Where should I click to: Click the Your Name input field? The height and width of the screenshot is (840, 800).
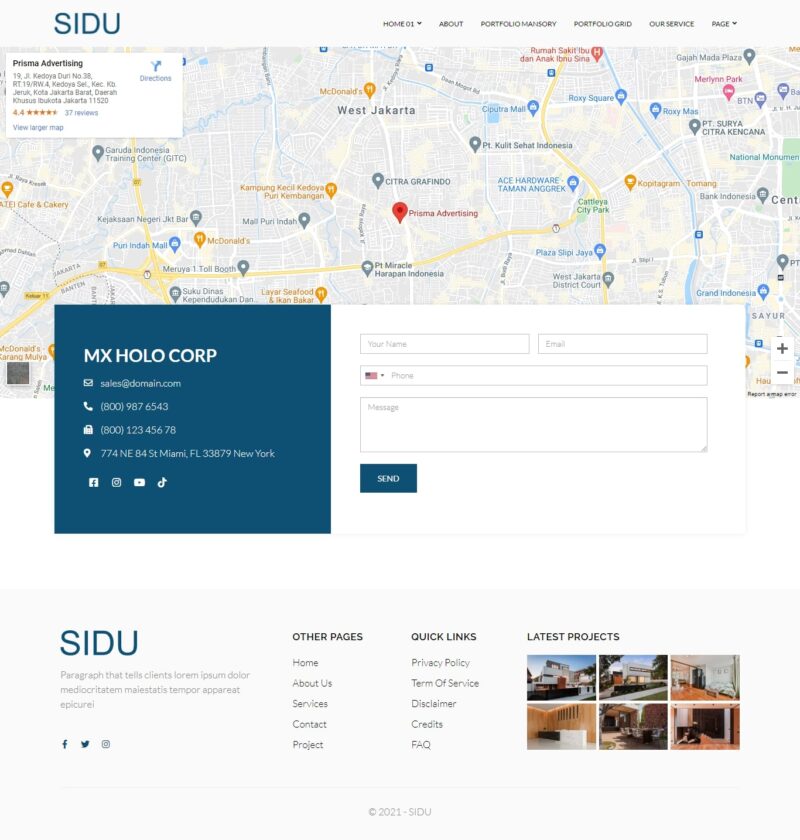click(x=444, y=344)
